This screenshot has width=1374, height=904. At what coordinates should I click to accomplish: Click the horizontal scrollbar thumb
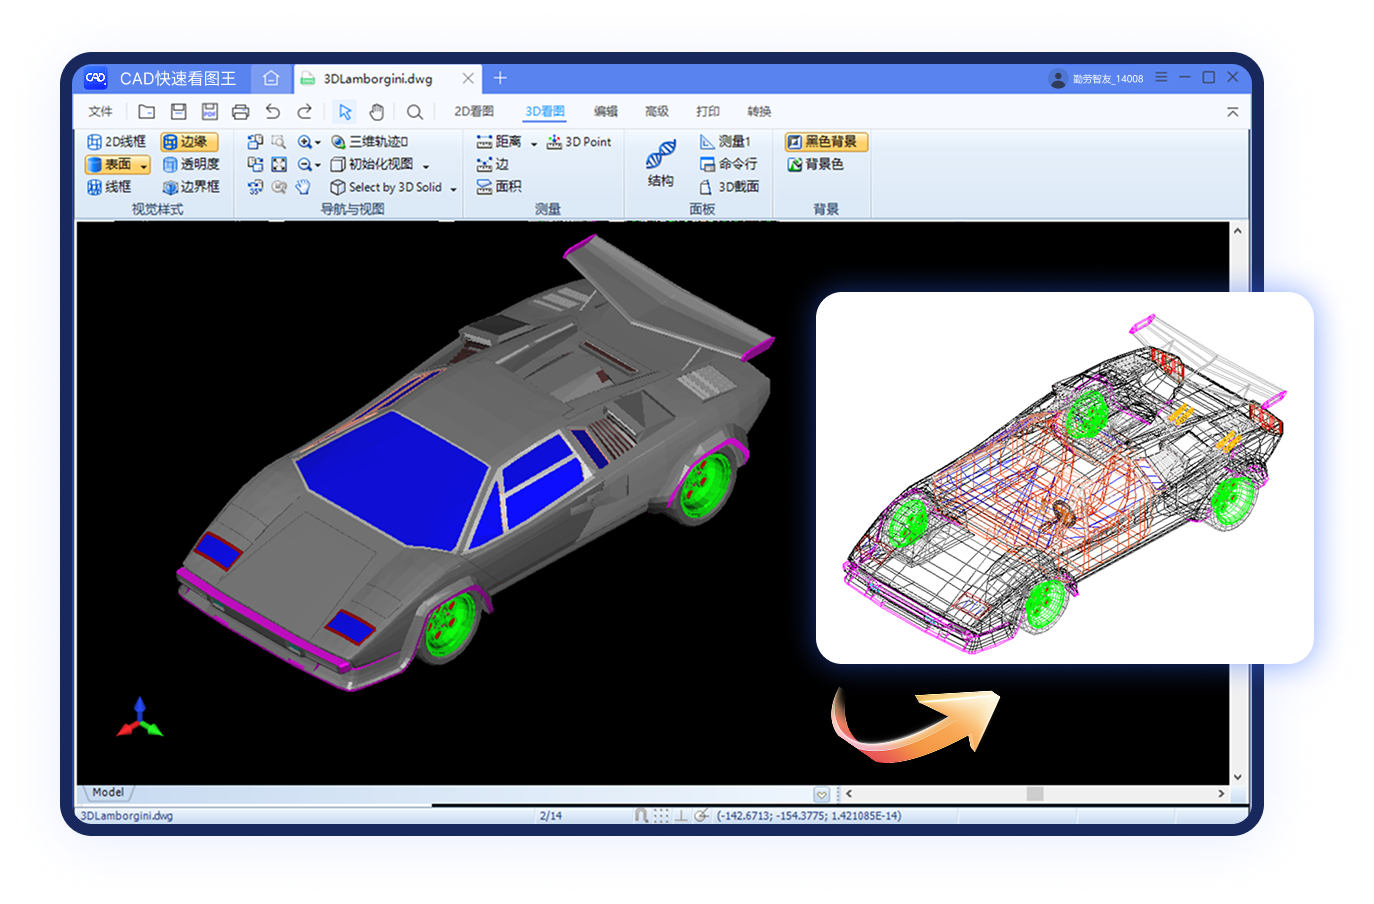tap(1035, 794)
